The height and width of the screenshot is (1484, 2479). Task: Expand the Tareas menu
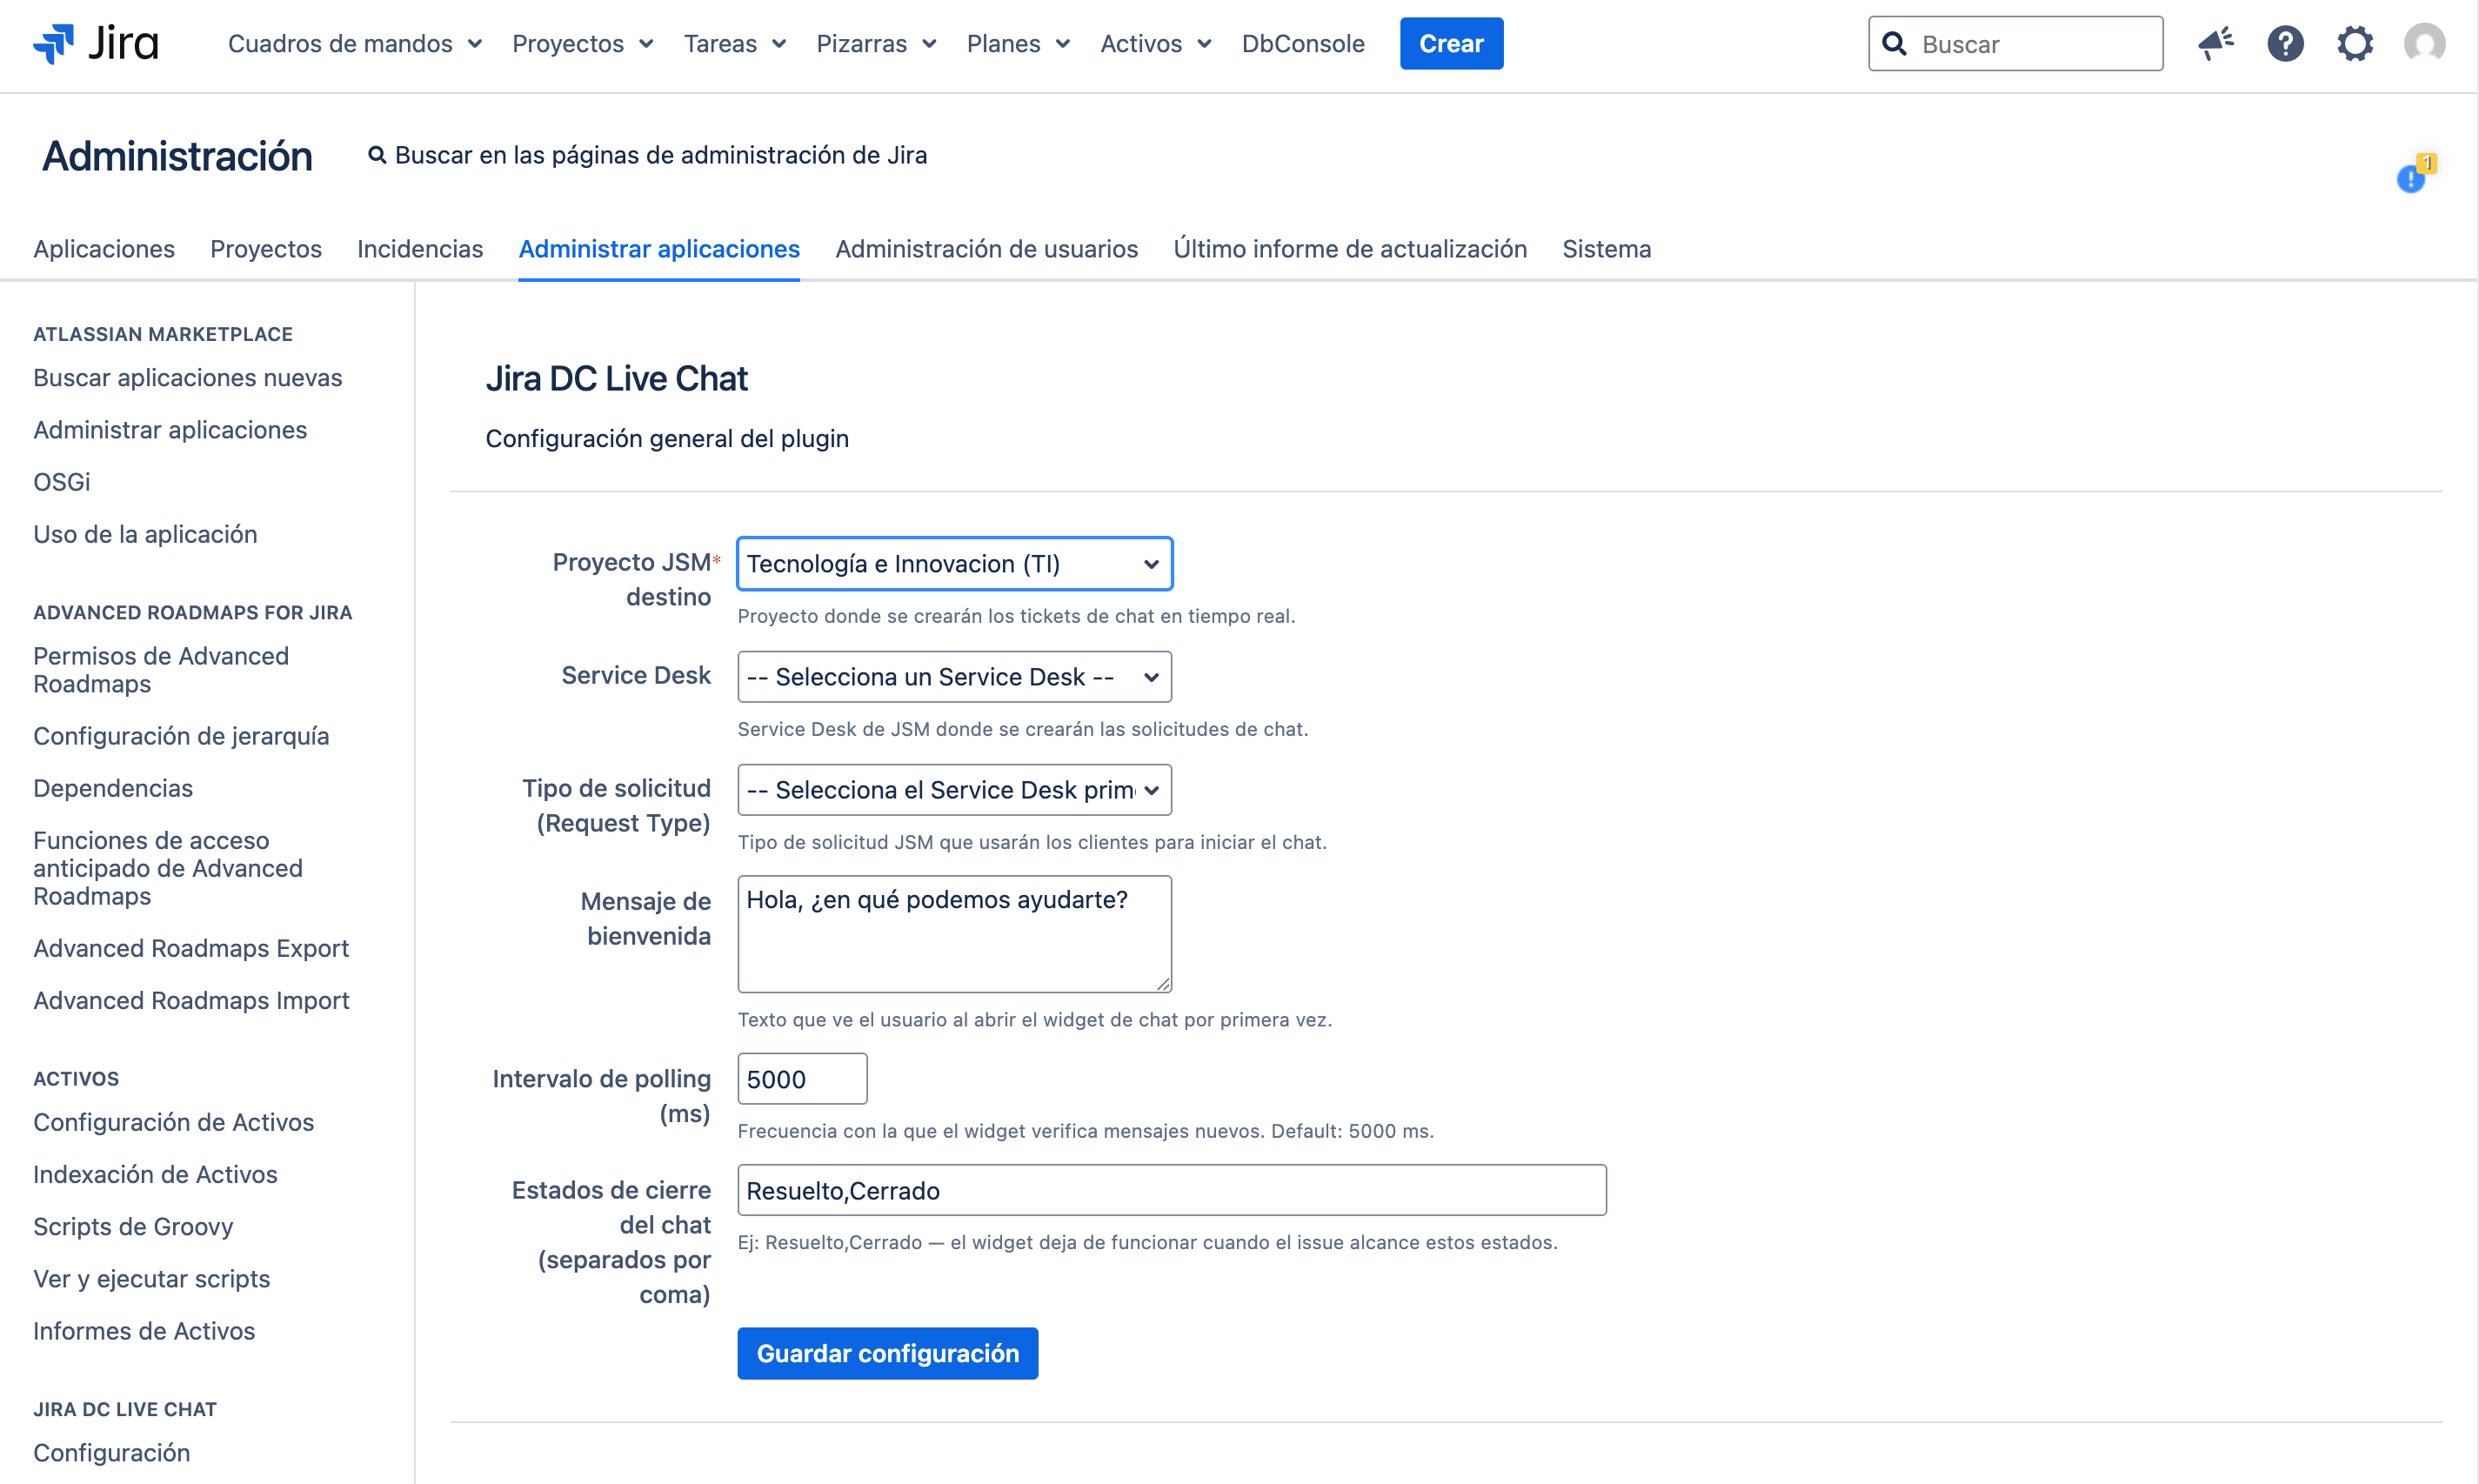(x=735, y=43)
